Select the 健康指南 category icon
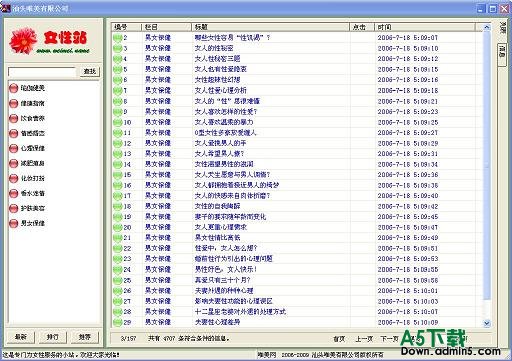This screenshot has width=512, height=361. click(x=13, y=103)
